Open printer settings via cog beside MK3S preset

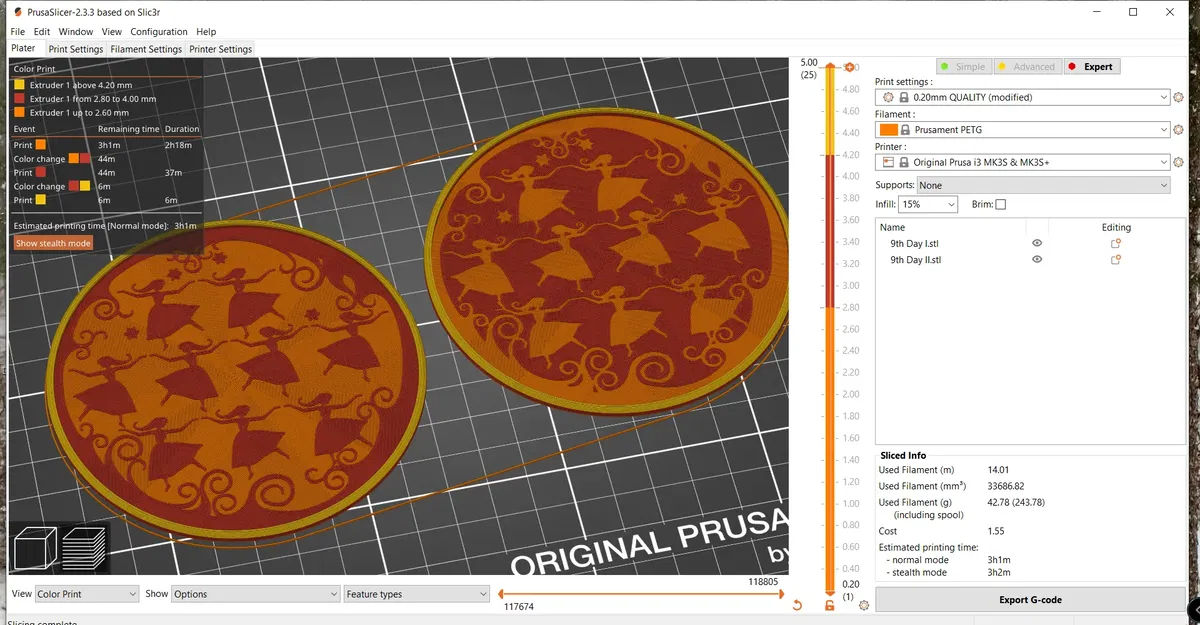(x=1178, y=162)
